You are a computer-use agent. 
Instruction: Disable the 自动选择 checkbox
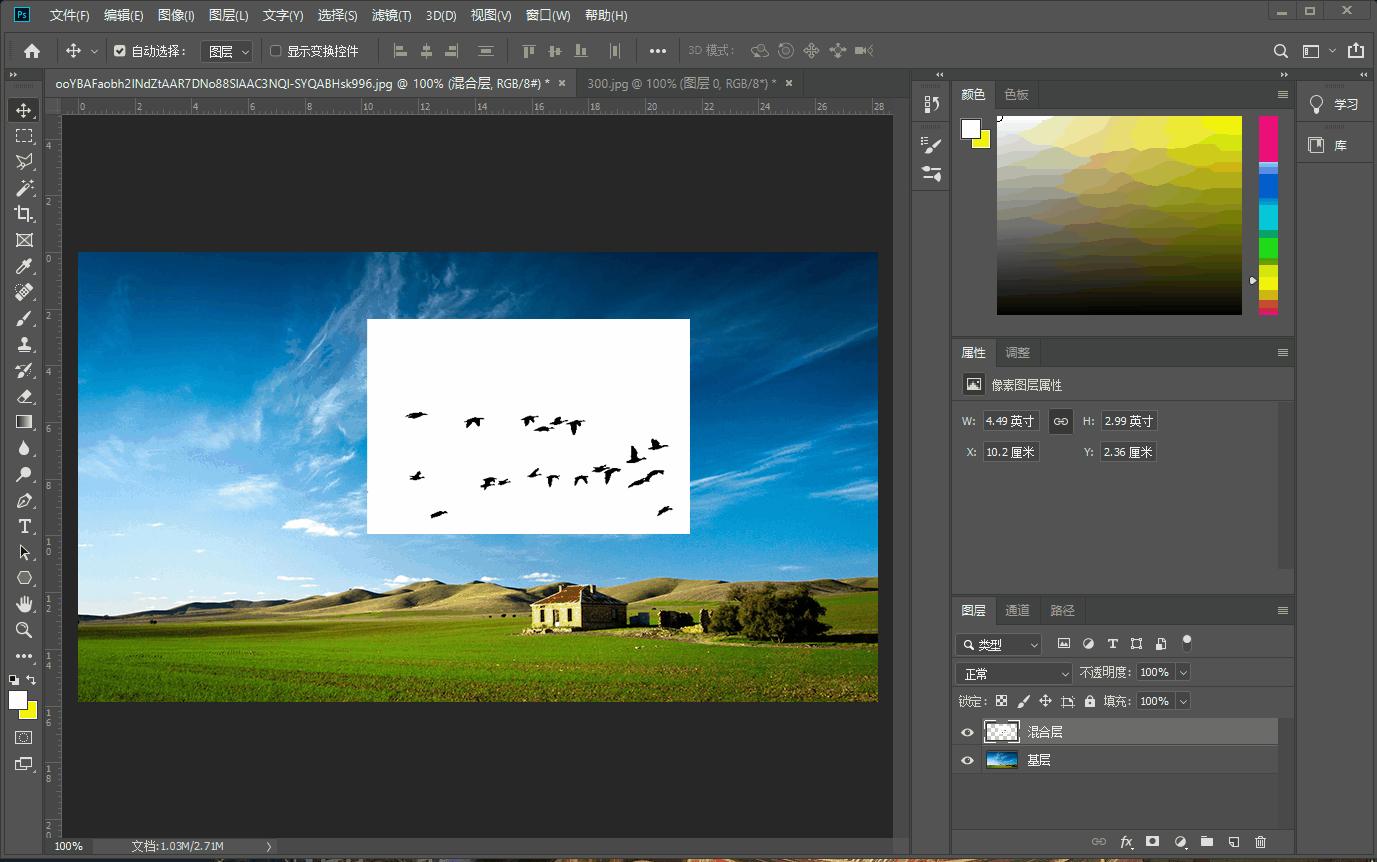(x=120, y=51)
